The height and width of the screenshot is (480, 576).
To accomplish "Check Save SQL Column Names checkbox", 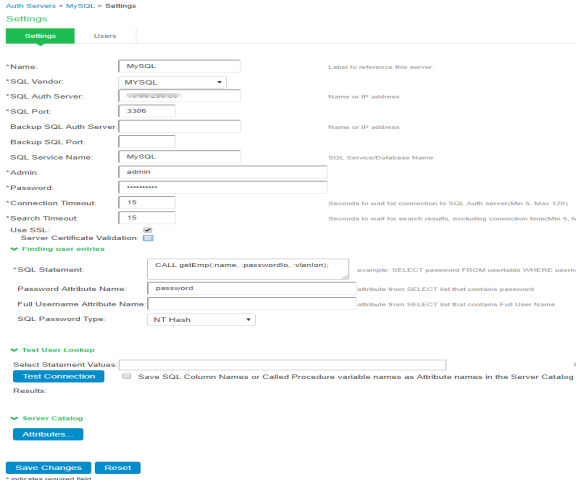I will tap(127, 376).
